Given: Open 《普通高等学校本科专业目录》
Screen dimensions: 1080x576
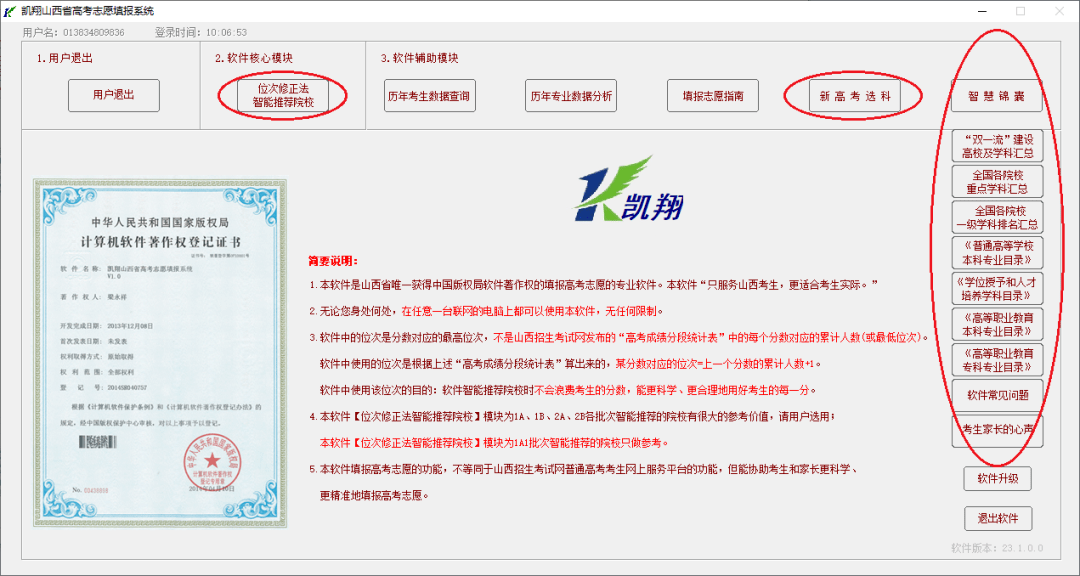Looking at the screenshot, I should pos(997,253).
